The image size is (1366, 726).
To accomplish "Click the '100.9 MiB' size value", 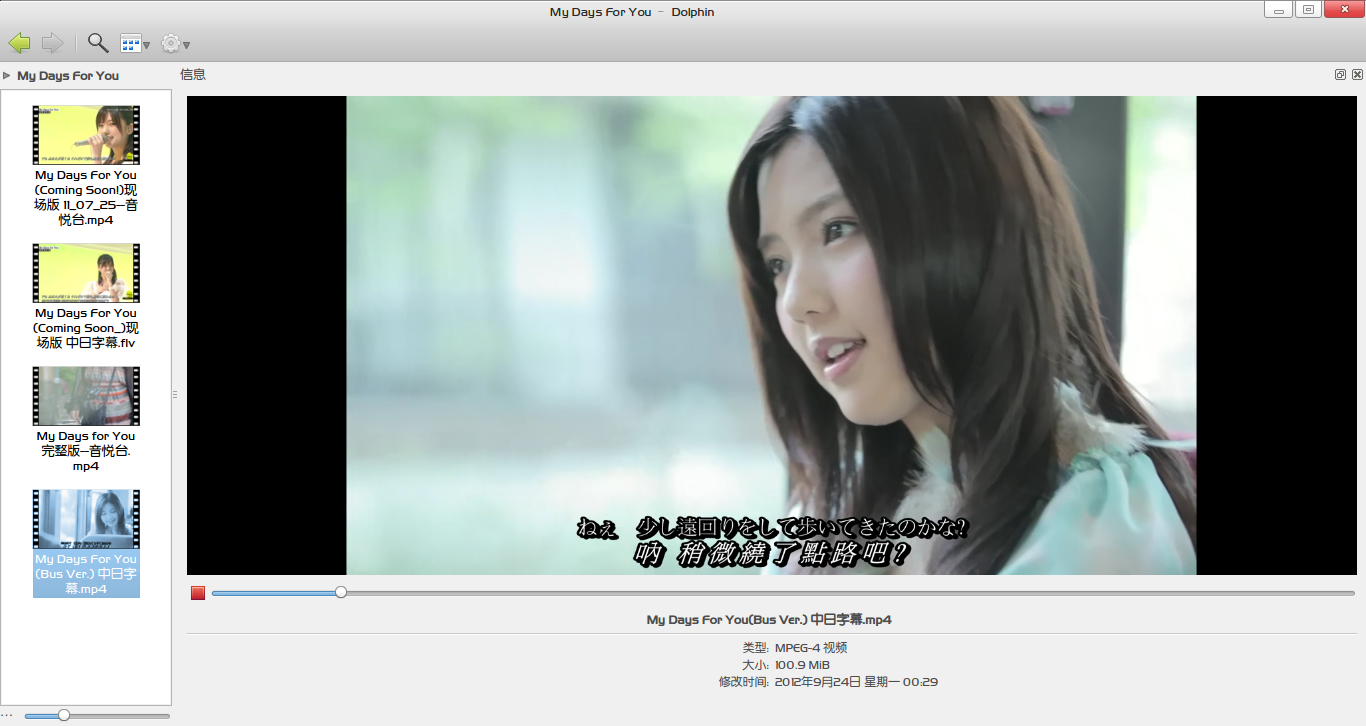I will [802, 665].
